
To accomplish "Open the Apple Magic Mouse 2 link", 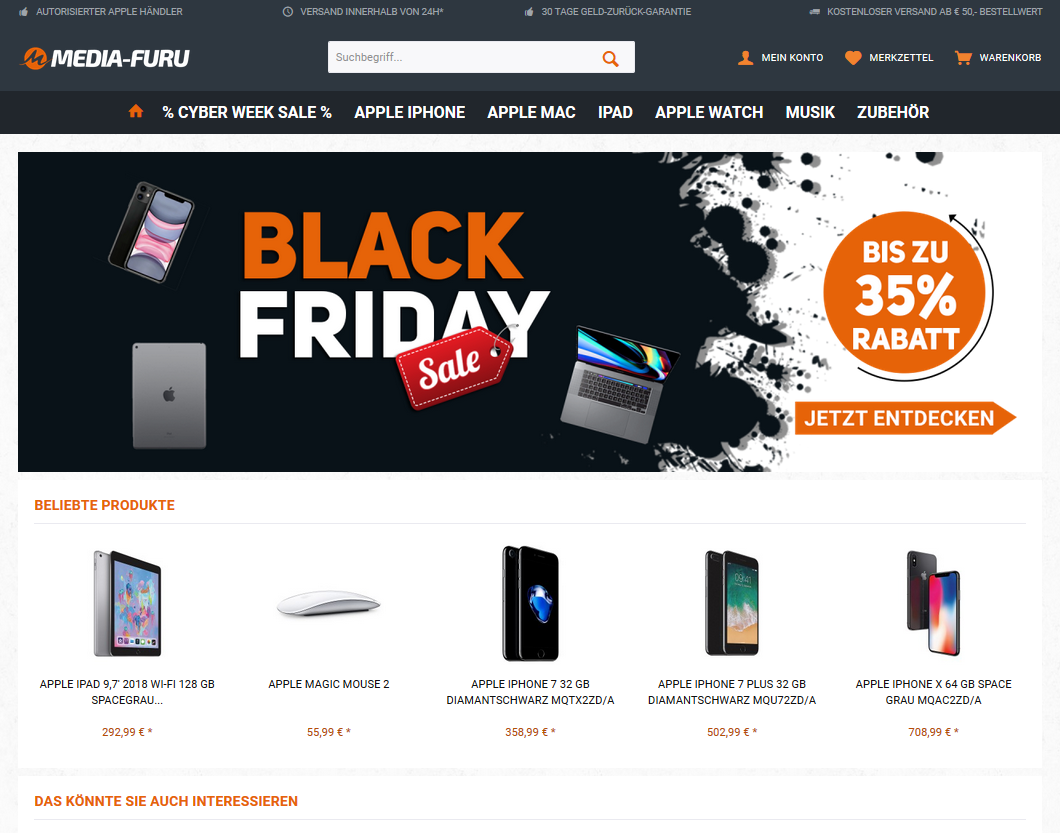I will pyautogui.click(x=329, y=684).
